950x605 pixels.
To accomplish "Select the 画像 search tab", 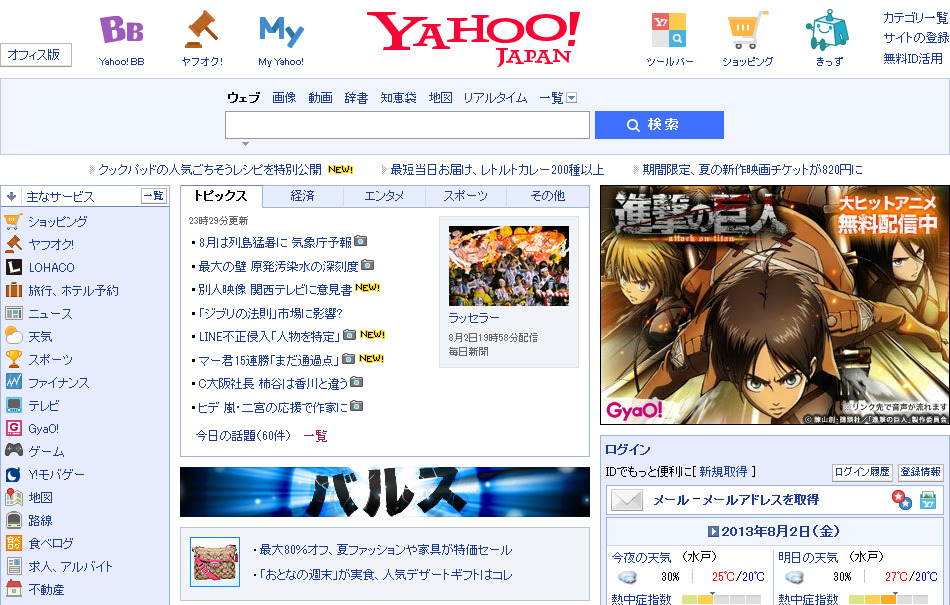I will 284,98.
